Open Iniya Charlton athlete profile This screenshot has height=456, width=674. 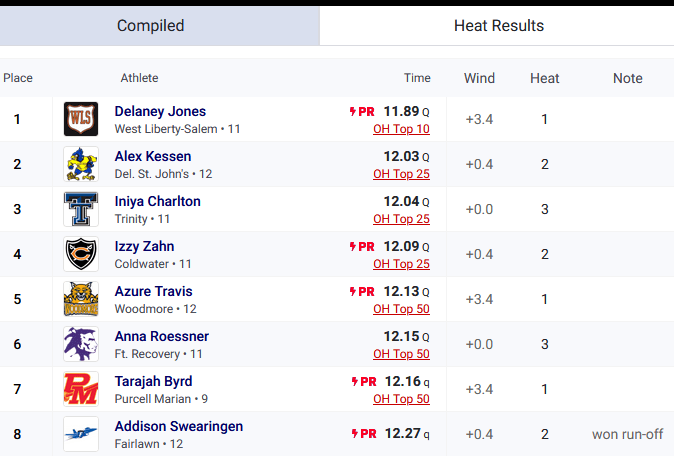click(157, 201)
